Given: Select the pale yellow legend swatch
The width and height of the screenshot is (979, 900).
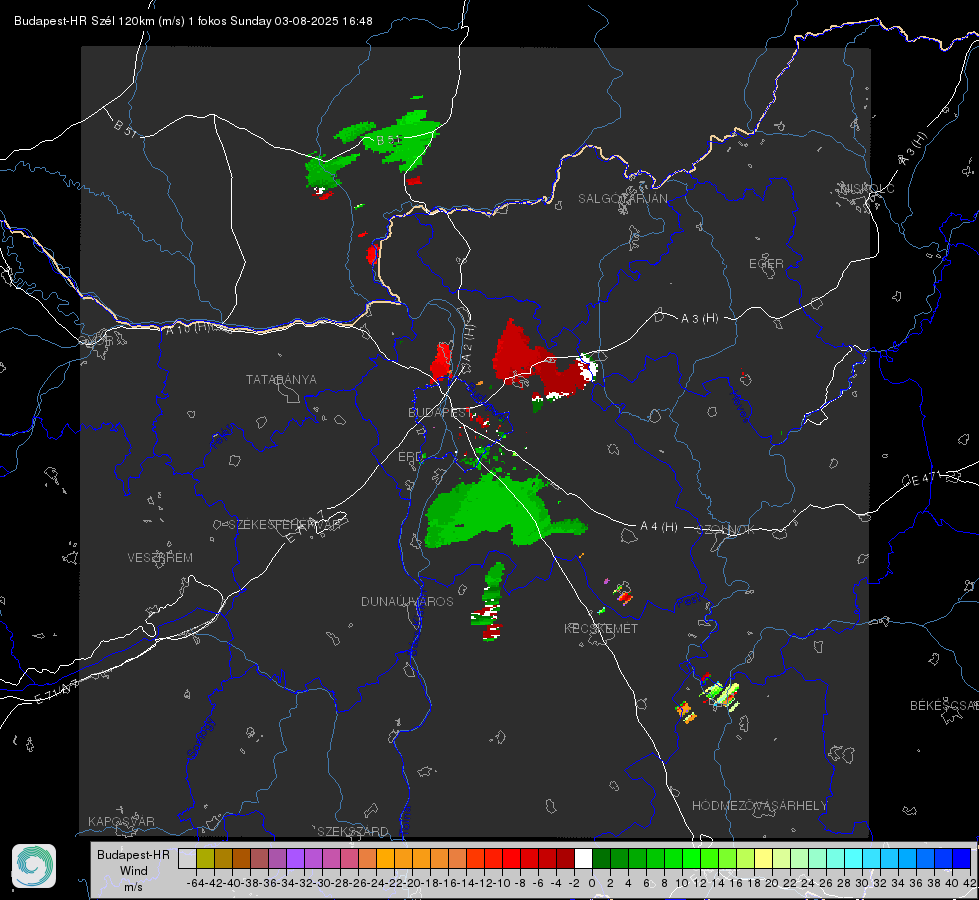Looking at the screenshot, I should [763, 858].
